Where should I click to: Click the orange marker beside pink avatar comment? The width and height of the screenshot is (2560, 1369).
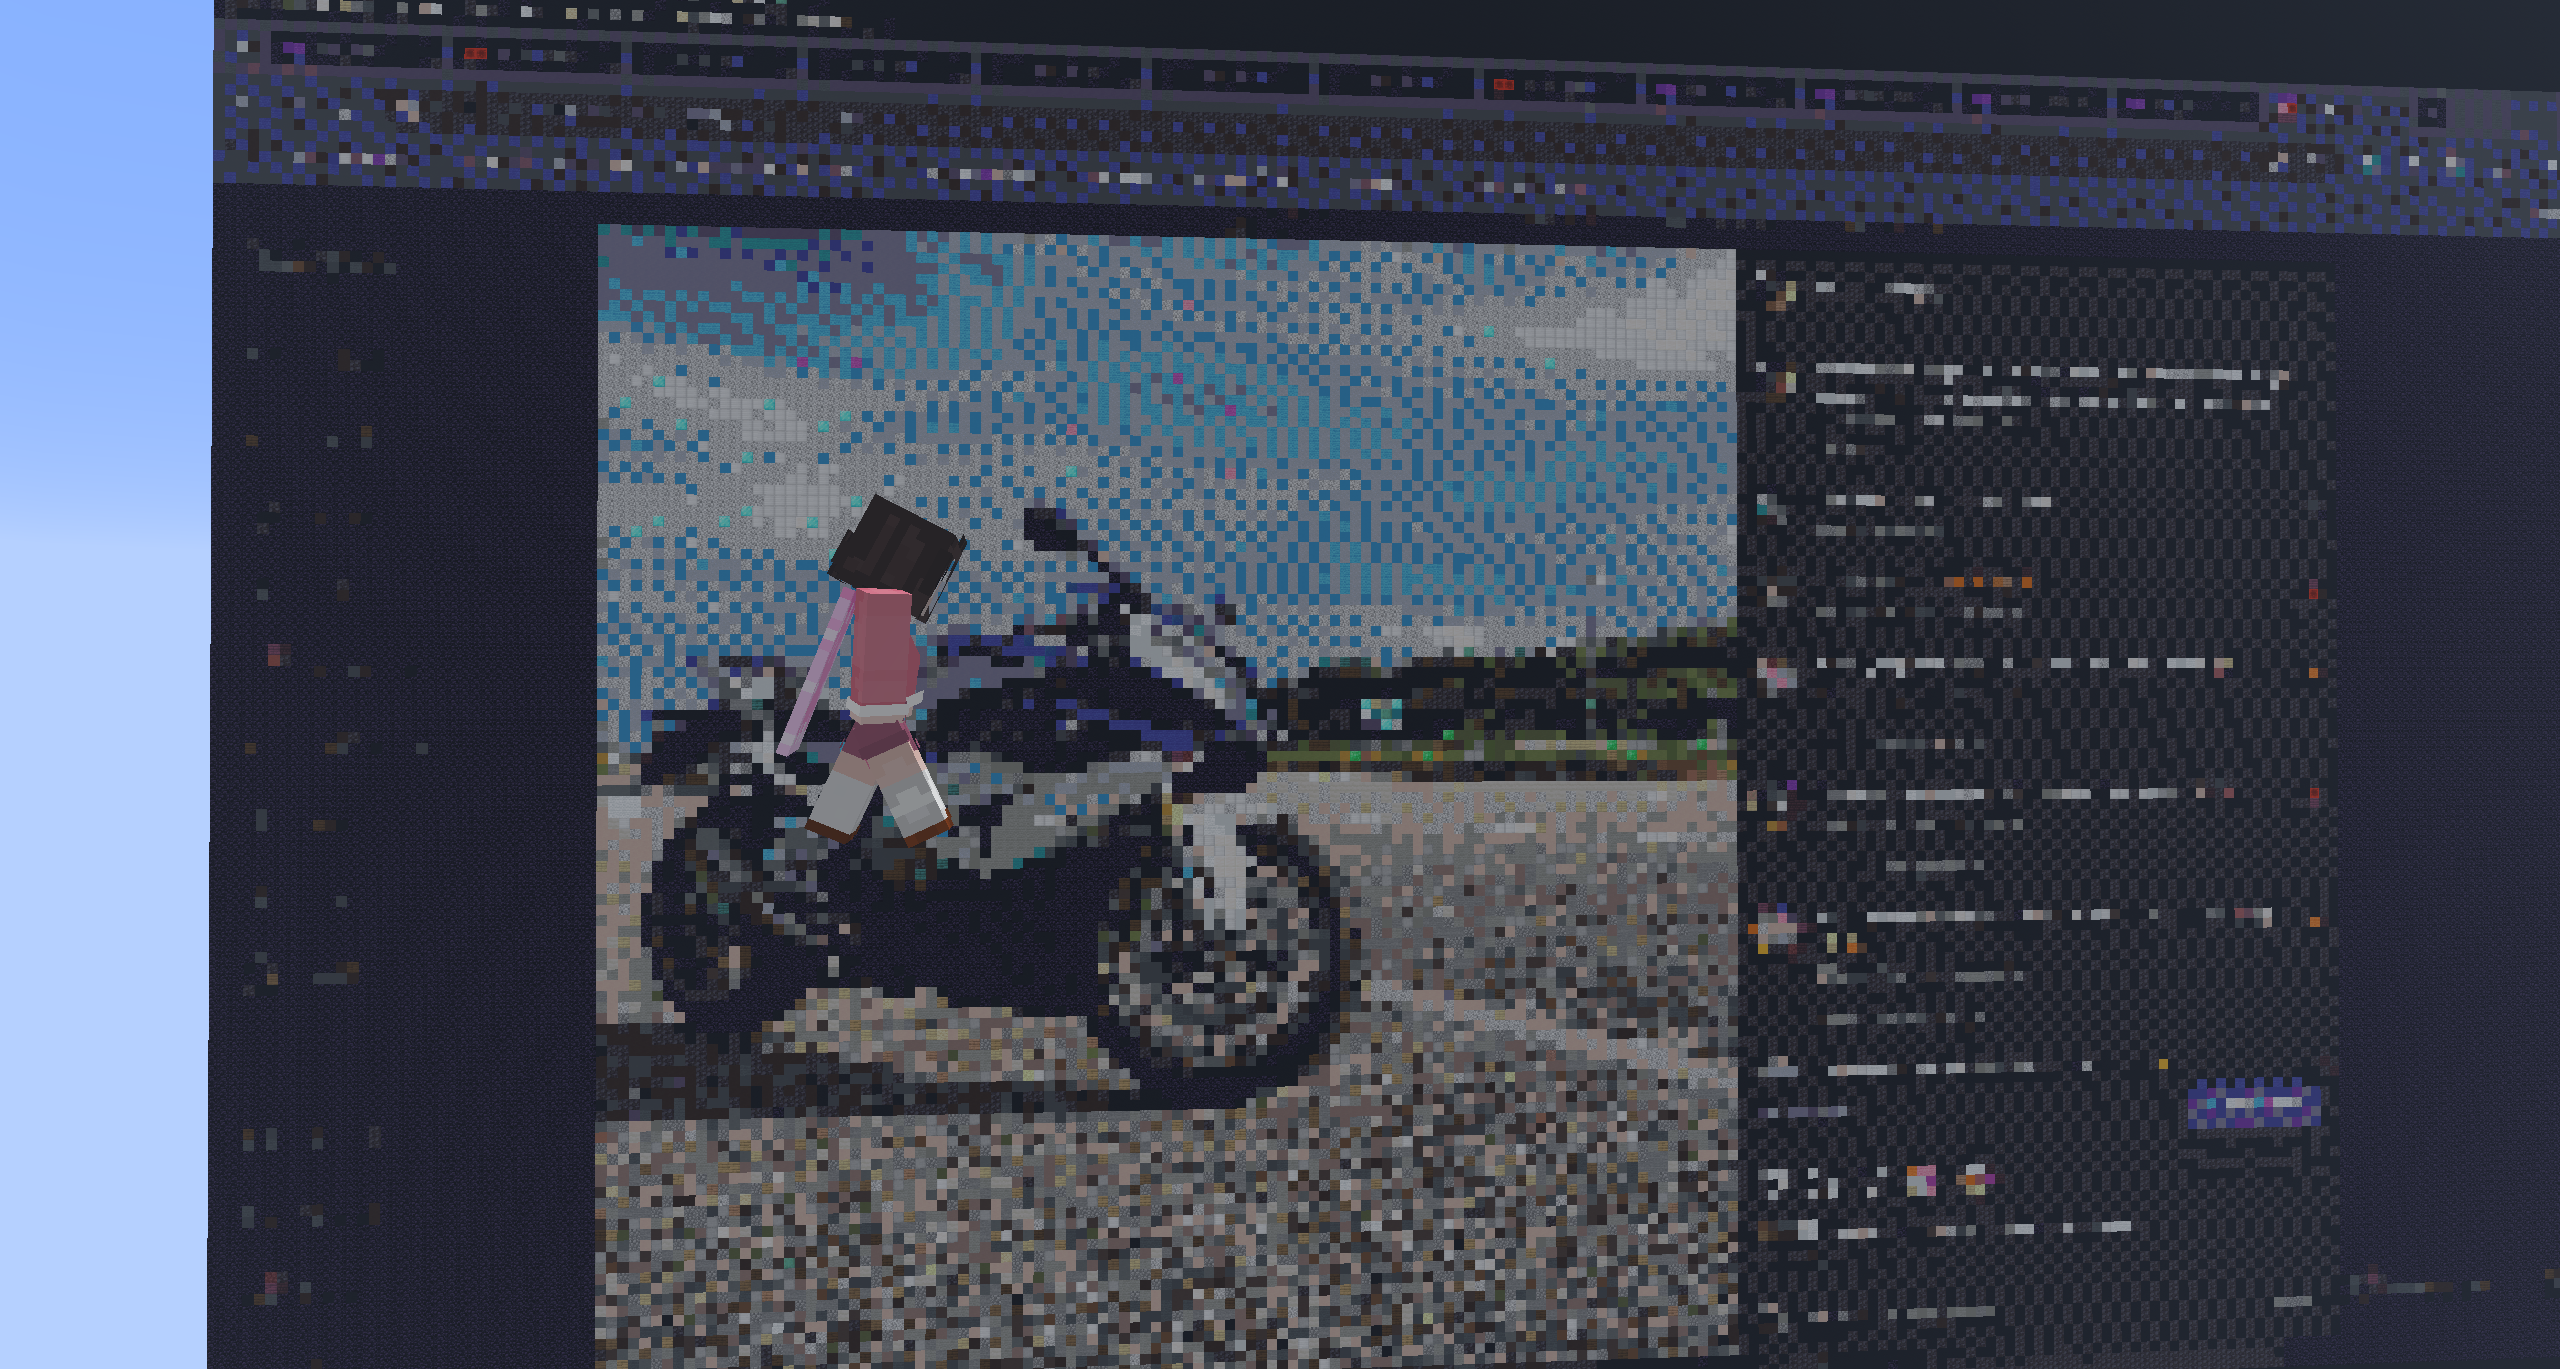tap(2314, 673)
